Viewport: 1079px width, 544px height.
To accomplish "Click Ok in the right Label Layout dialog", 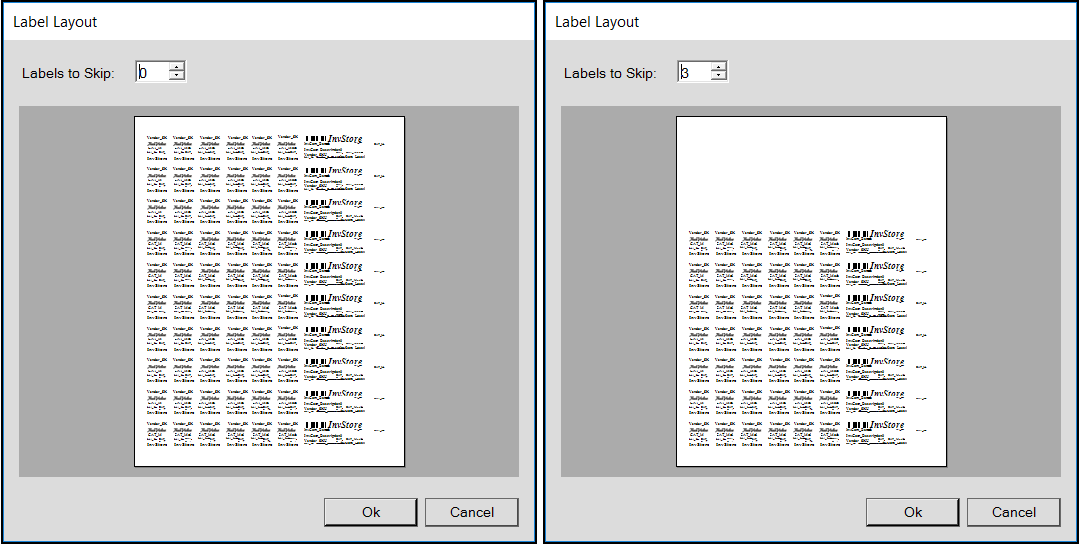I will [x=912, y=512].
